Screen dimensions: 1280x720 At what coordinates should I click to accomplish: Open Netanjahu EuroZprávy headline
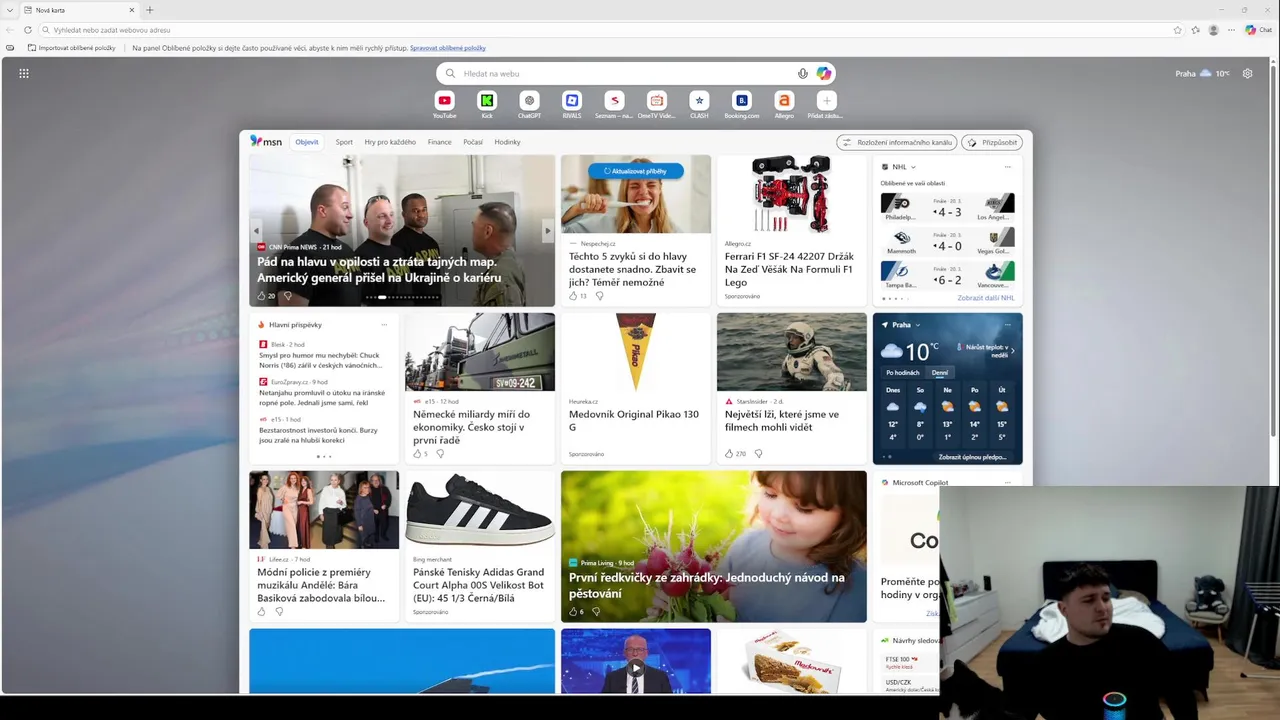point(324,398)
